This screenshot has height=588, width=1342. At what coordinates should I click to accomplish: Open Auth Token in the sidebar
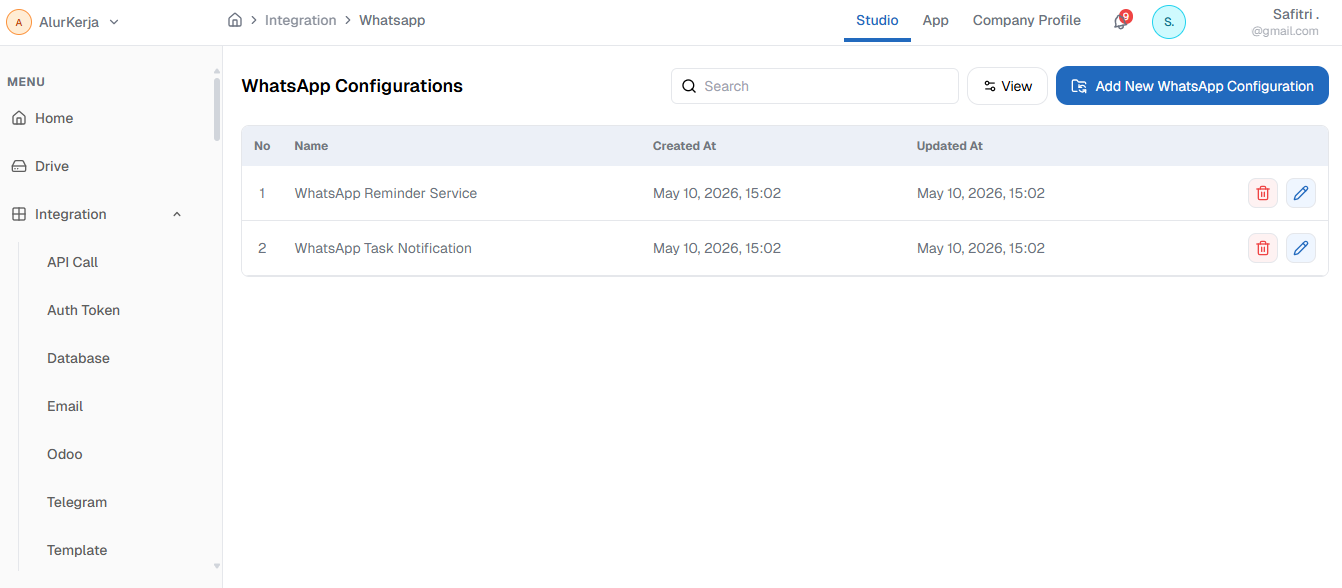(x=84, y=310)
